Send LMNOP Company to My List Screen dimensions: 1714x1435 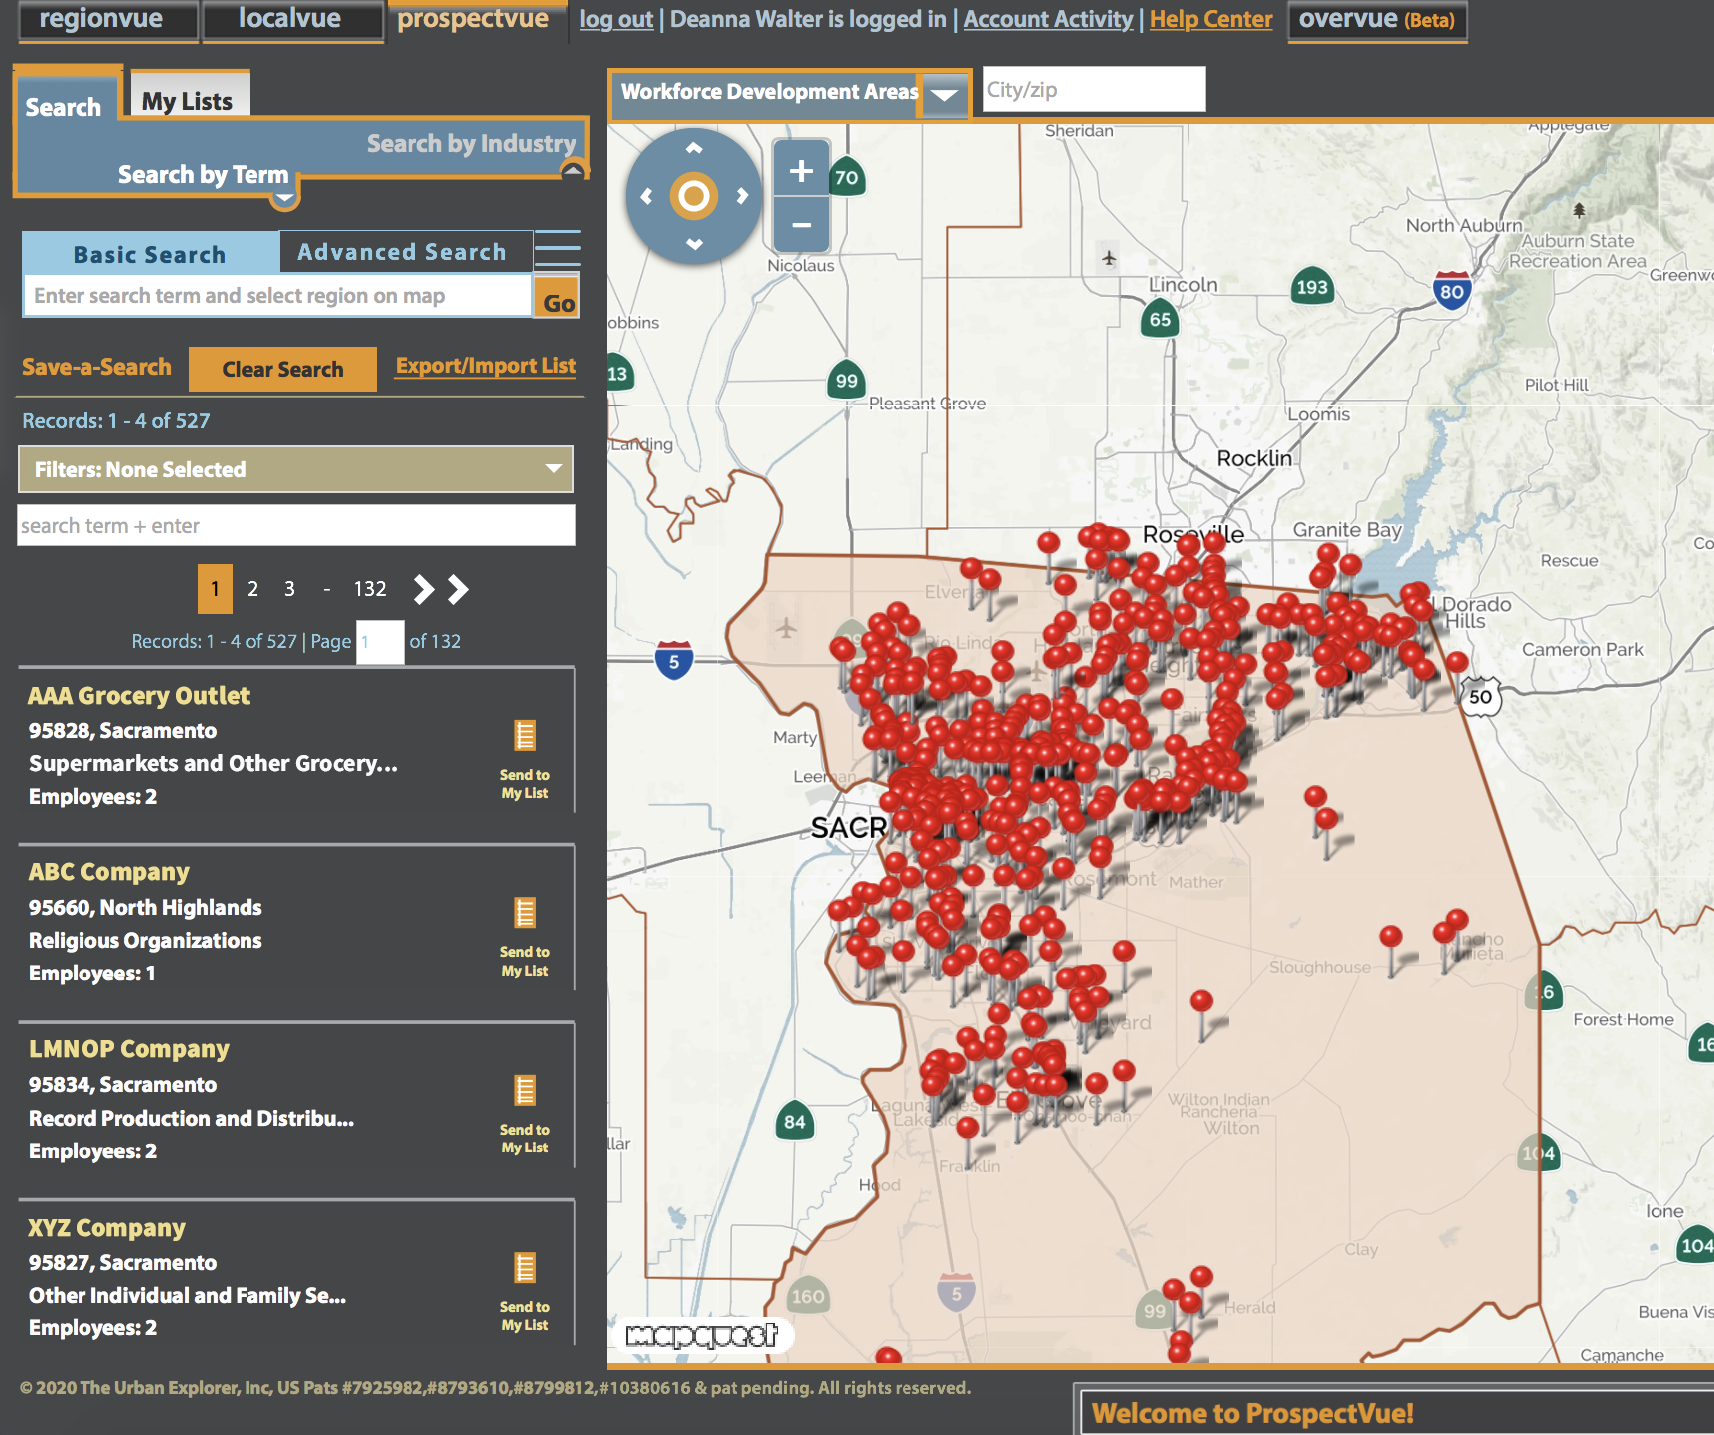[525, 1113]
